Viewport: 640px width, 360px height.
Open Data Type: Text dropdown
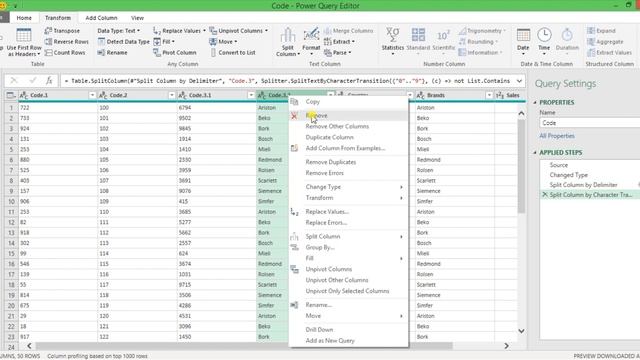(119, 31)
